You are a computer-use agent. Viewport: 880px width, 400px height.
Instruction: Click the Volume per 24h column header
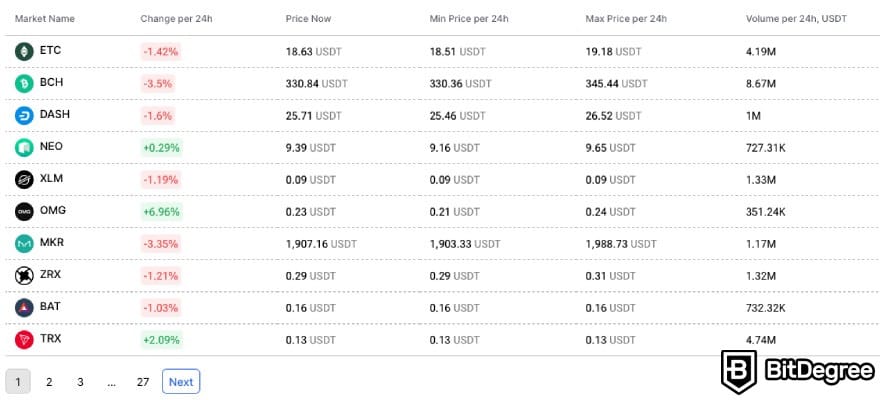798,19
